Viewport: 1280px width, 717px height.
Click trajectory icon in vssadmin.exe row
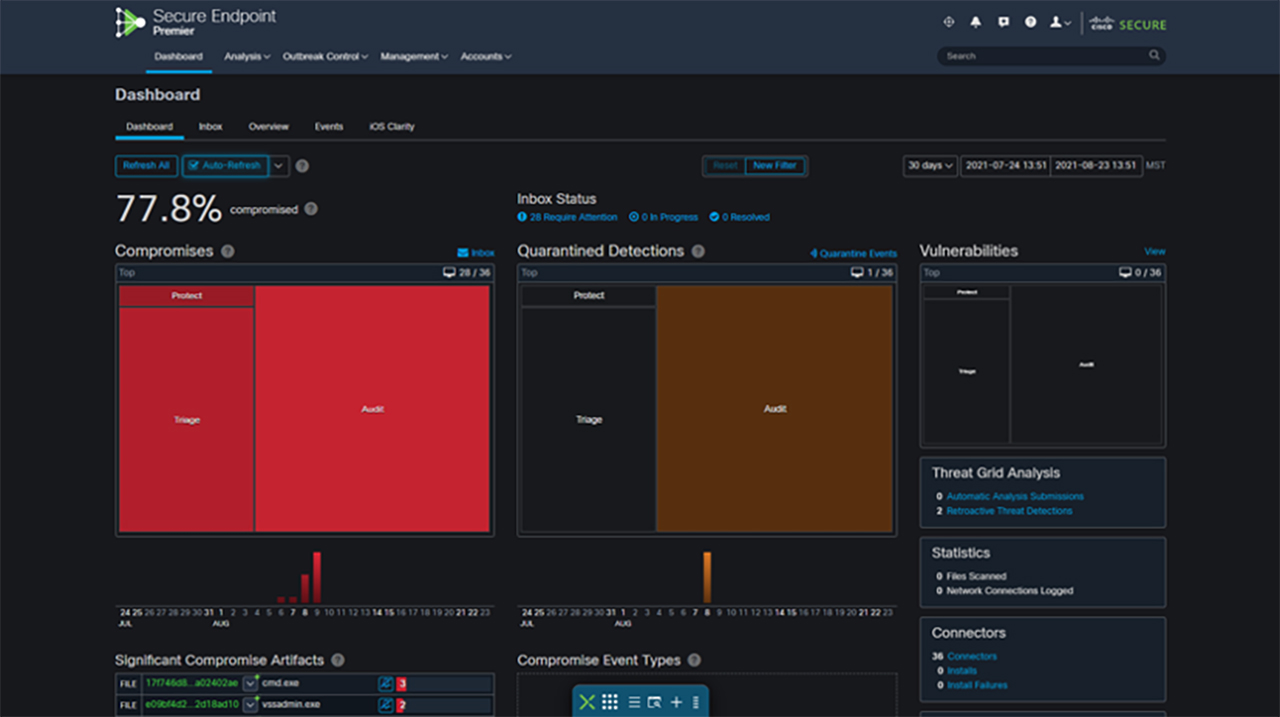386,705
